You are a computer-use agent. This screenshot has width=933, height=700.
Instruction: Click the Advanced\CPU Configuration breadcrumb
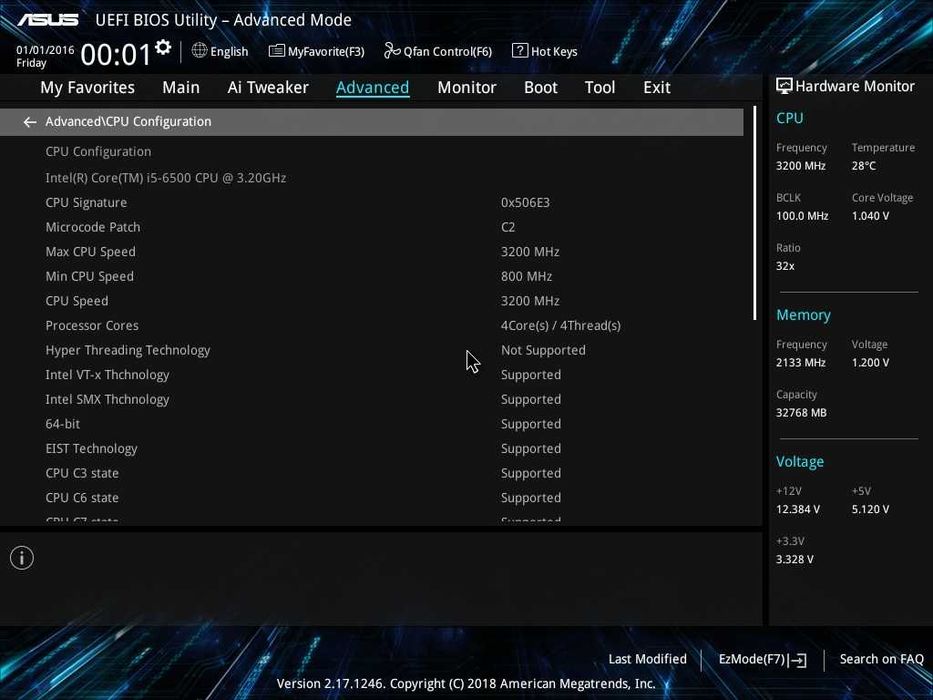coord(128,121)
